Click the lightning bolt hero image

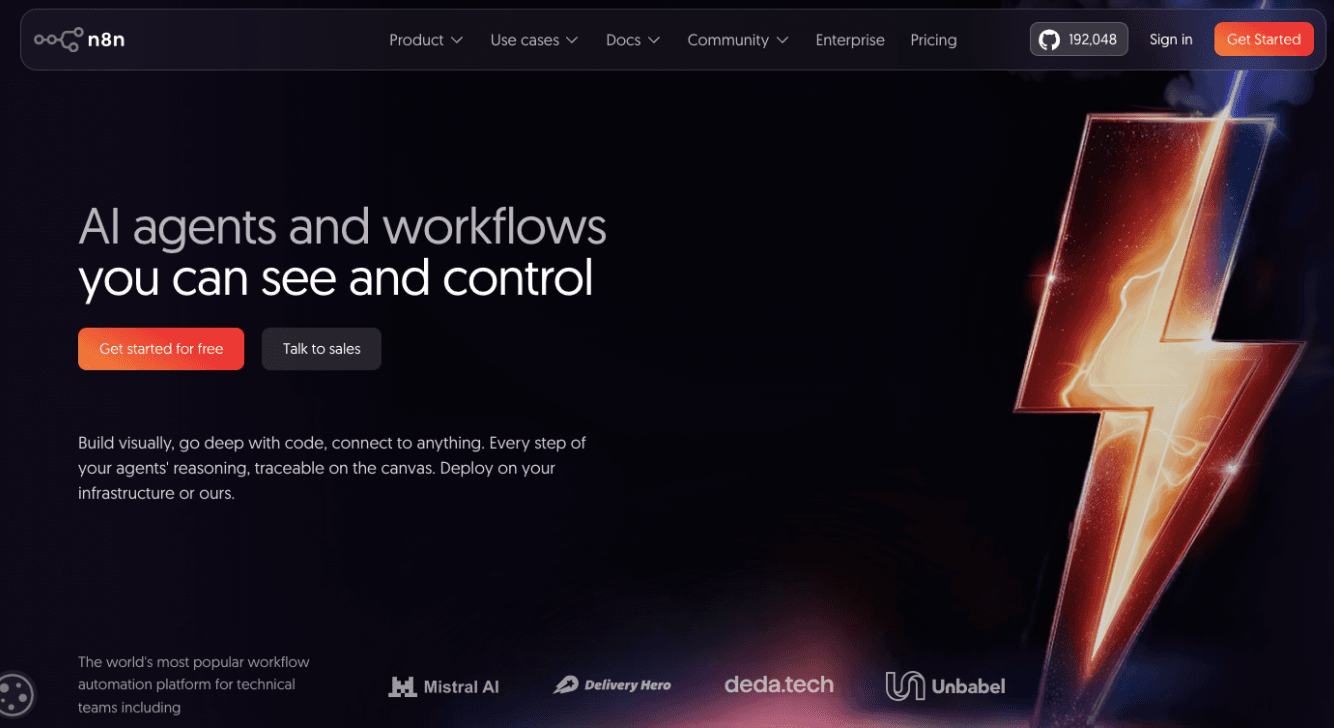coord(1160,400)
